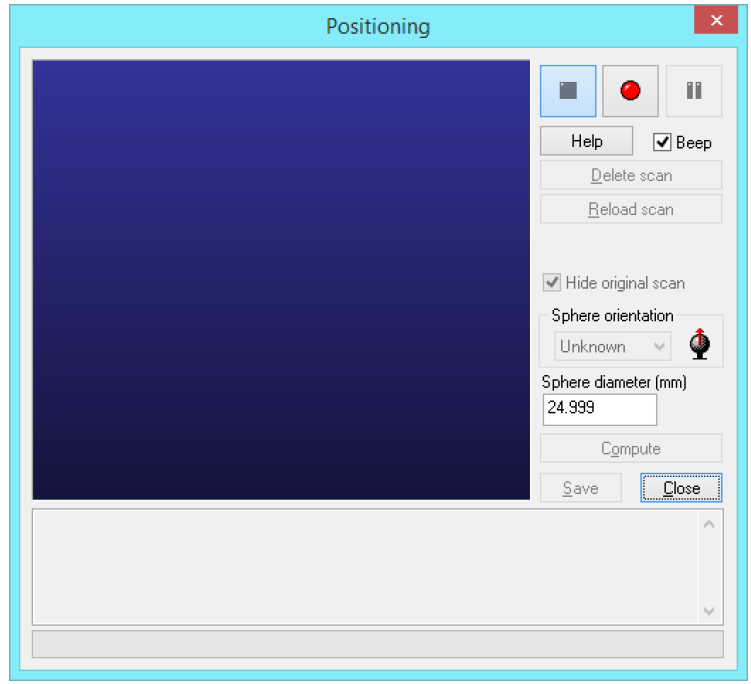This screenshot has width=751, height=684.
Task: Click the sphere orientation arrow icon
Action: click(x=700, y=344)
